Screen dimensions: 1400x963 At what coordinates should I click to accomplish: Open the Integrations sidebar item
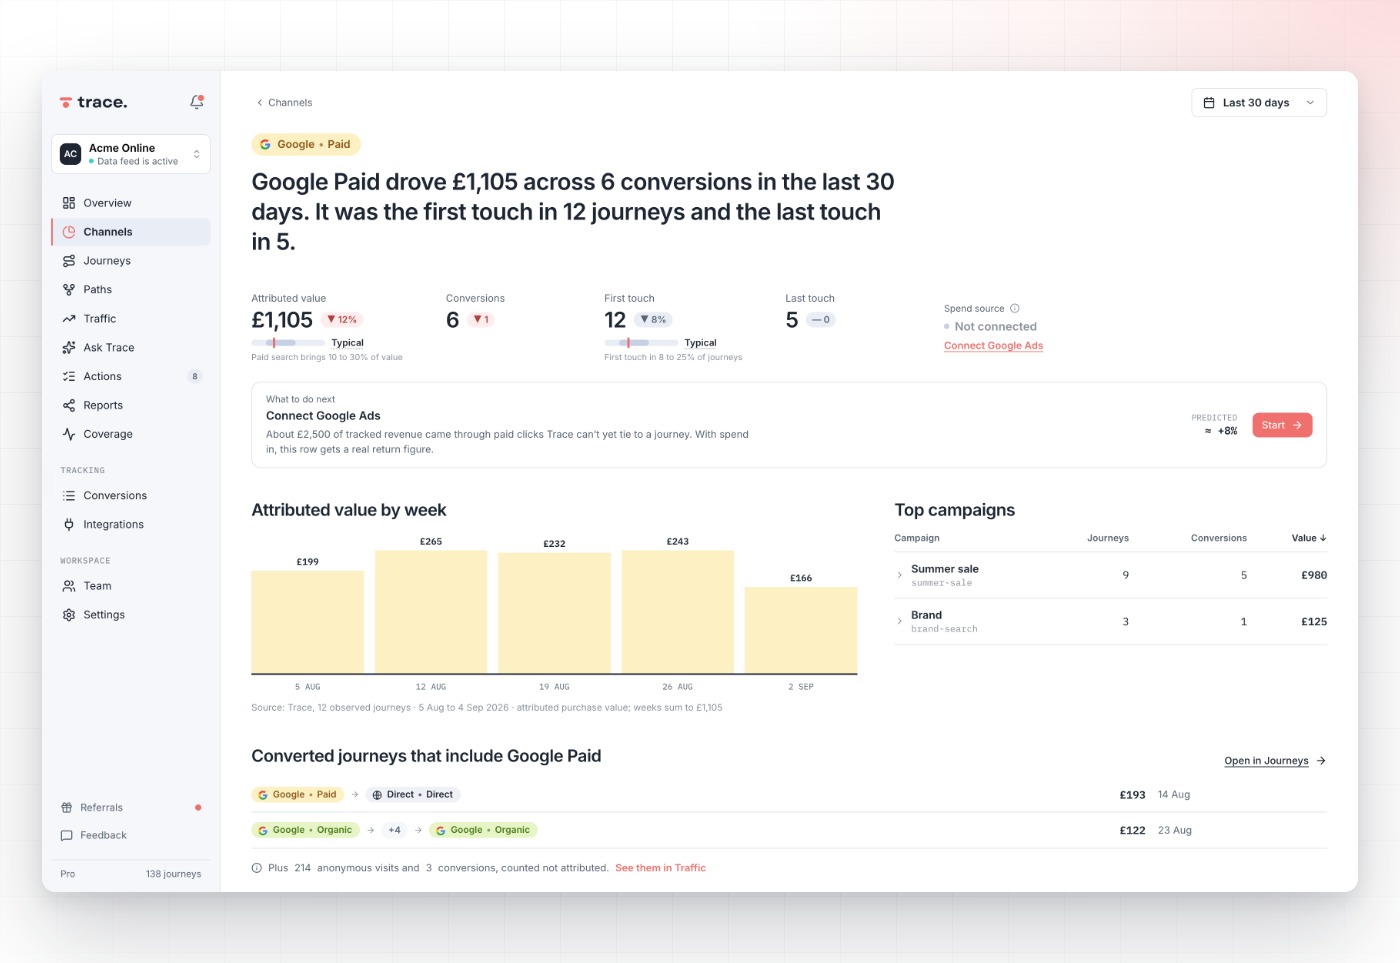pos(131,525)
